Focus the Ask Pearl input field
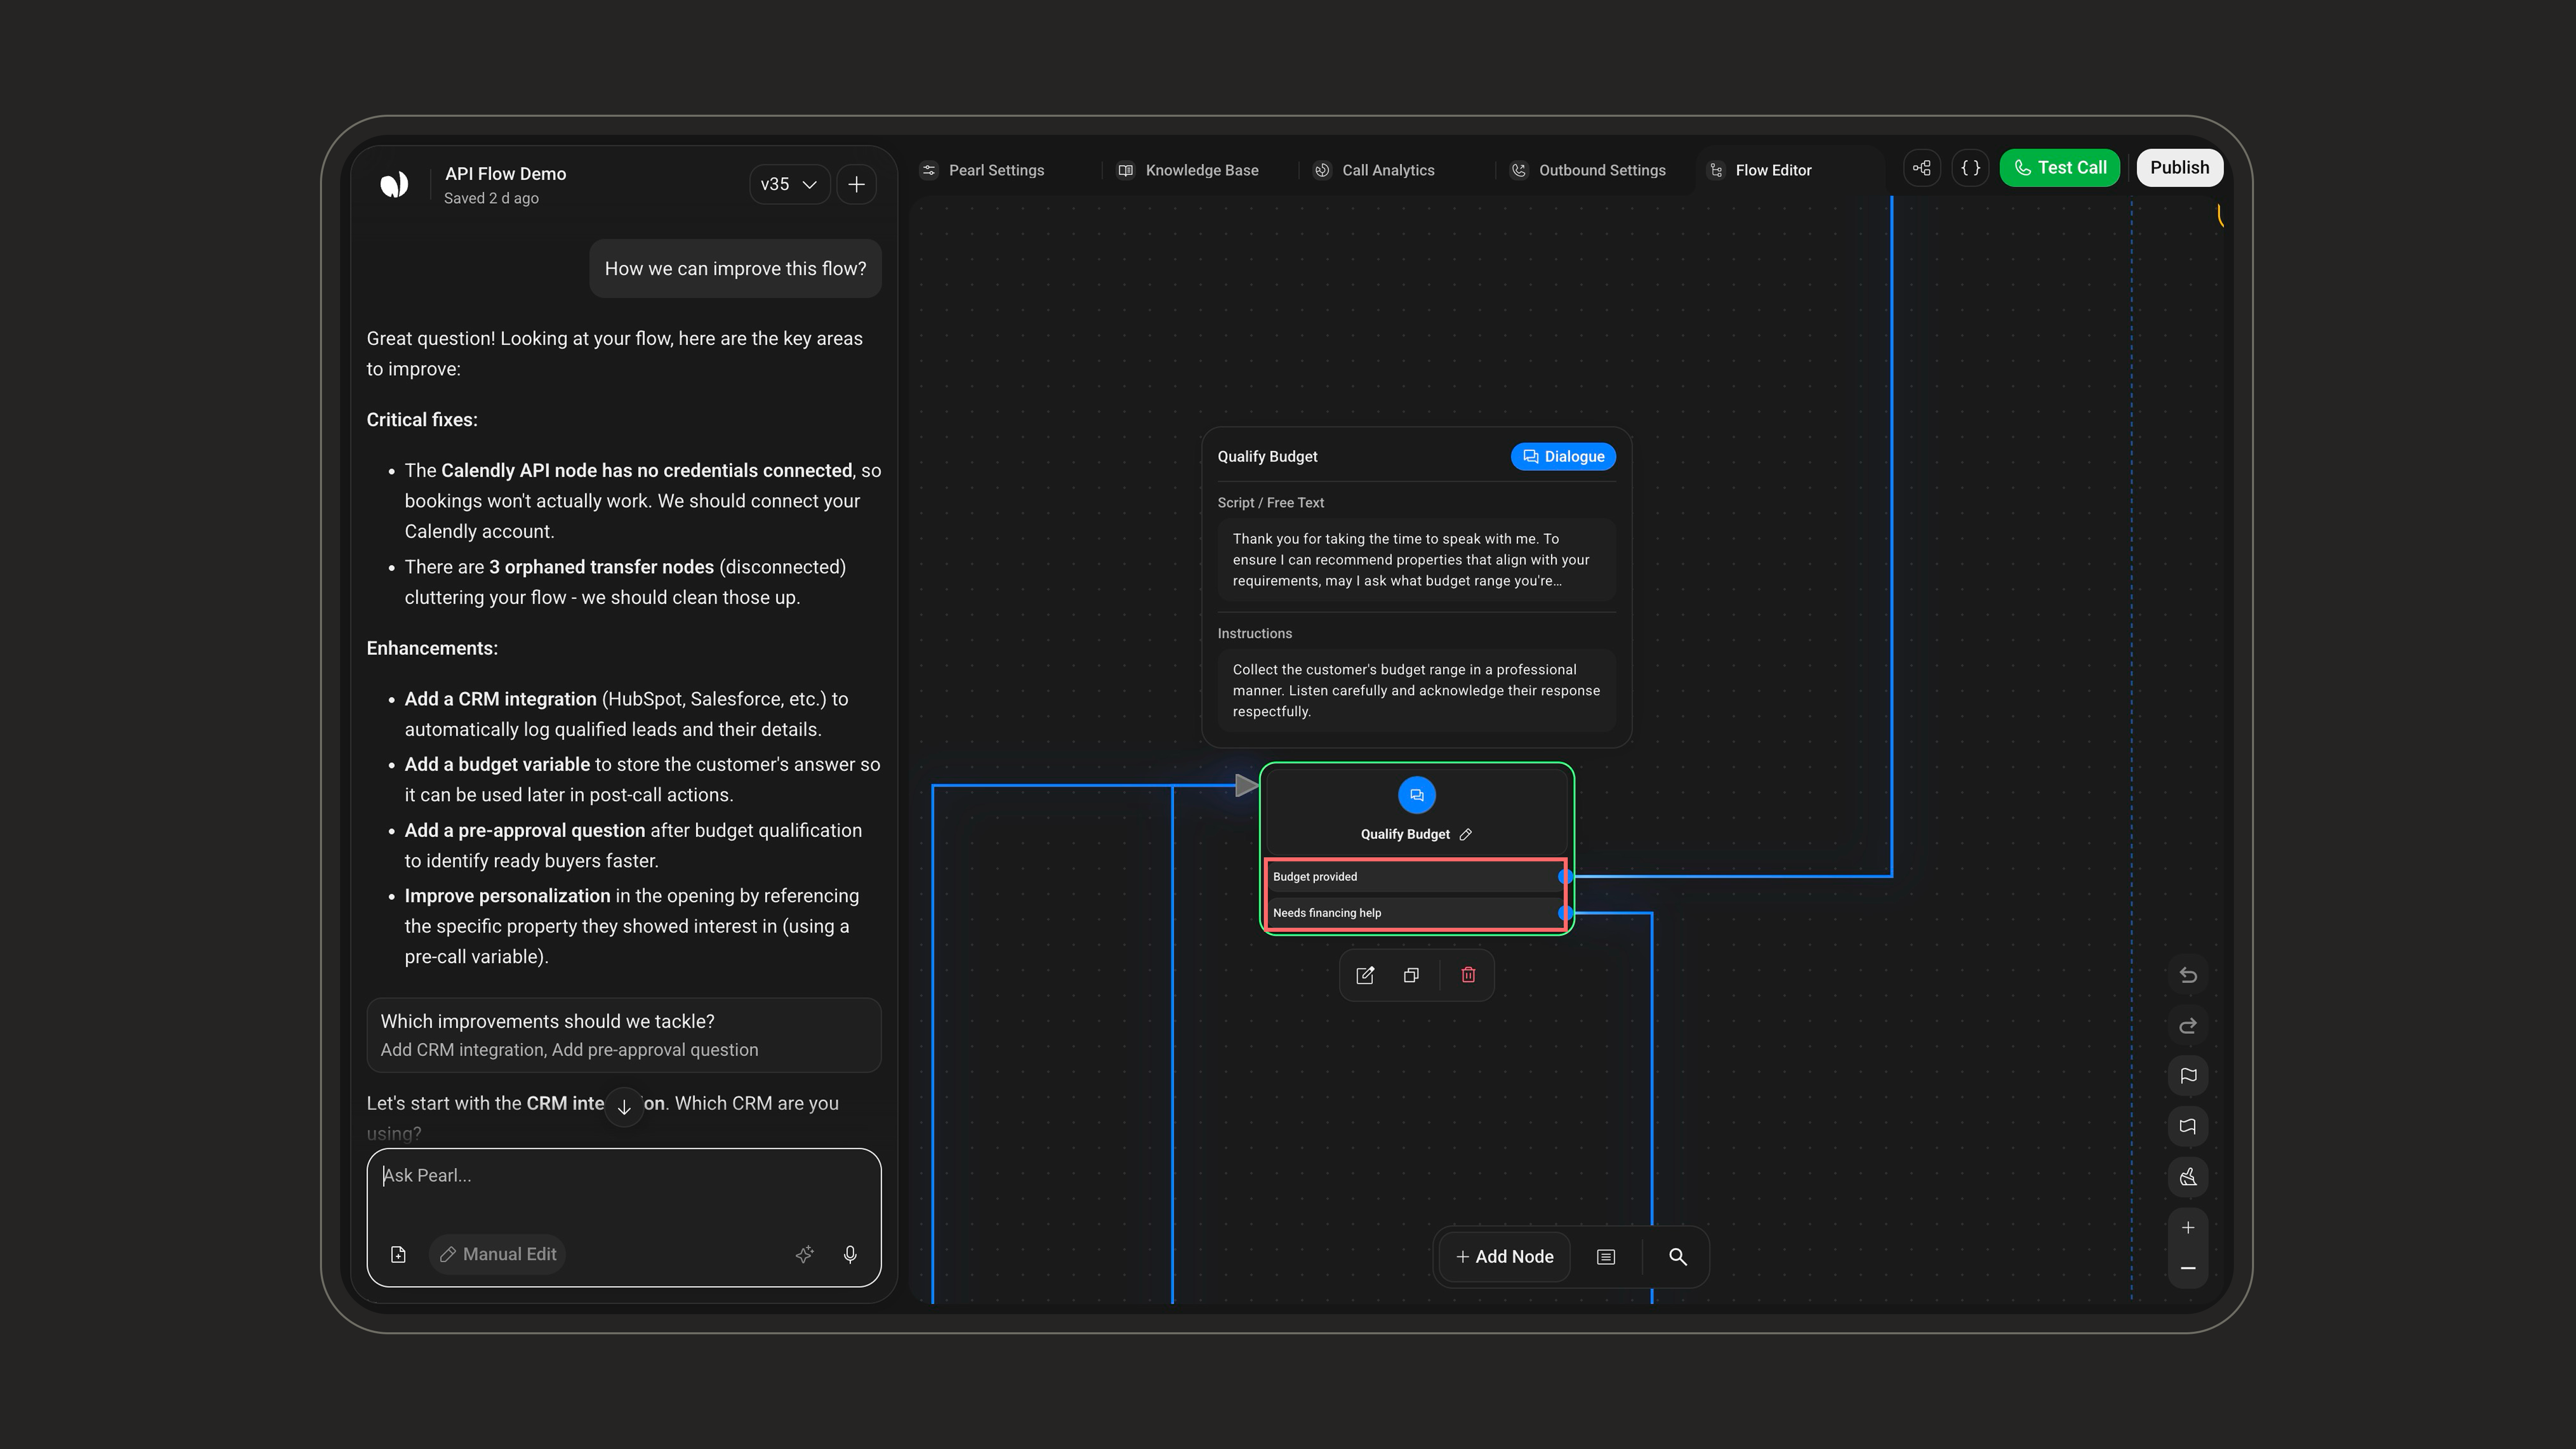 (x=624, y=1190)
